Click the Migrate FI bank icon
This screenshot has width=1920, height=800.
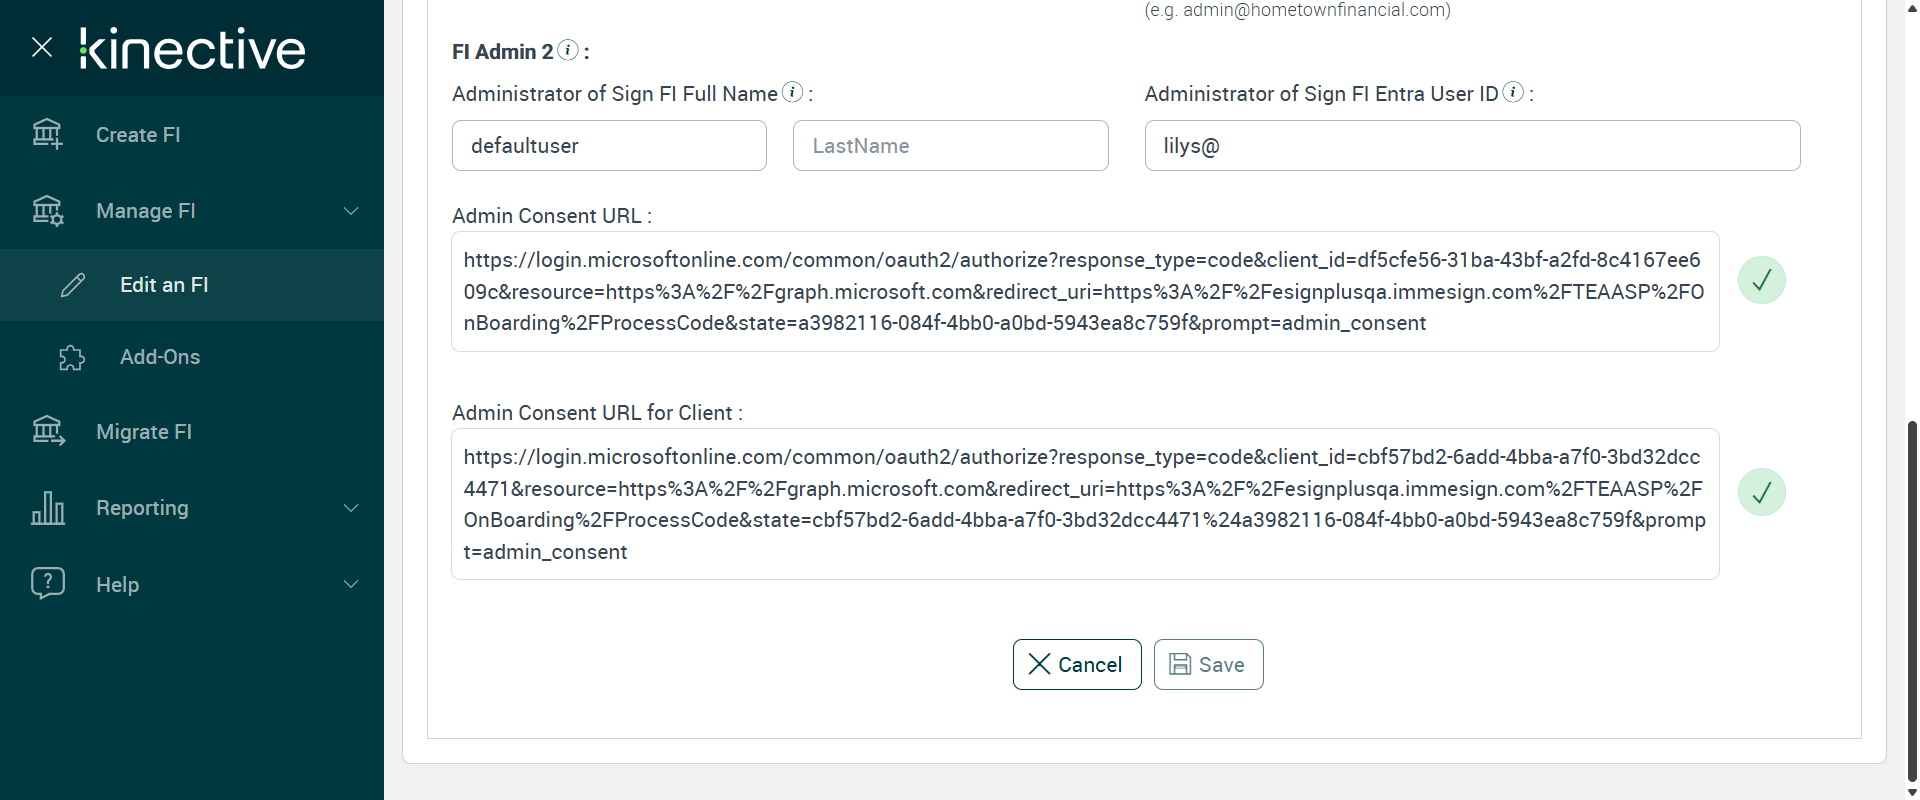coord(47,431)
